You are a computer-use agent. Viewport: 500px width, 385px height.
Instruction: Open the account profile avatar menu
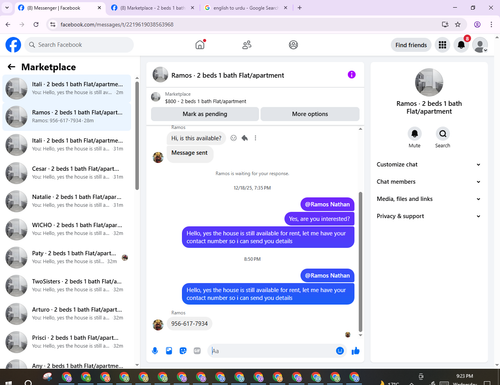point(480,45)
